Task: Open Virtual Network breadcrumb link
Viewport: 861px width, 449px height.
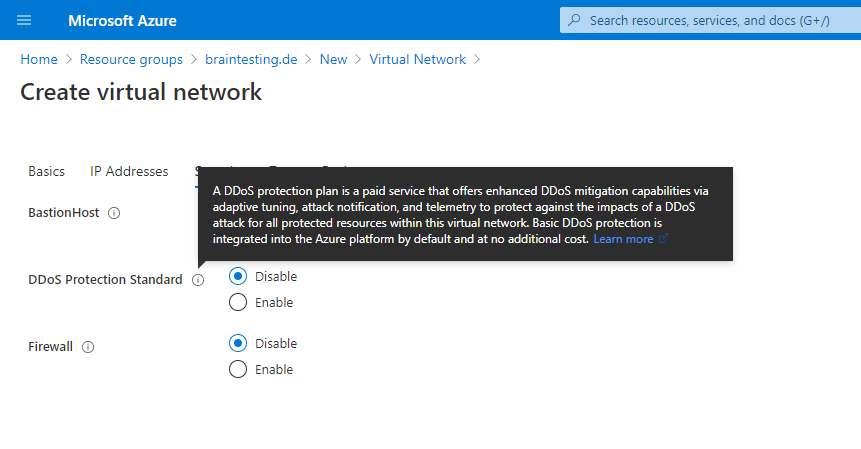Action: click(x=417, y=59)
